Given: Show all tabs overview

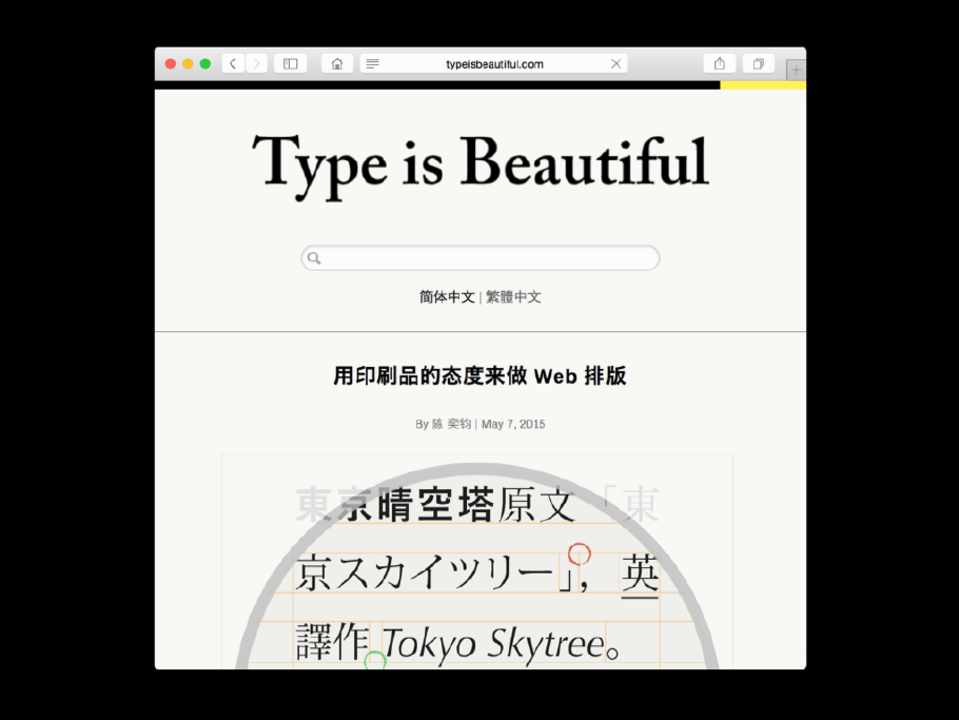Looking at the screenshot, I should click(758, 64).
